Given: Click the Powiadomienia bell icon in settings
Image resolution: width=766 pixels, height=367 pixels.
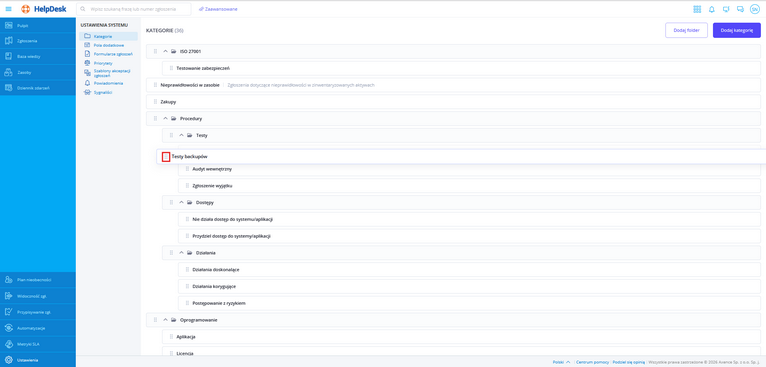Looking at the screenshot, I should click(87, 83).
